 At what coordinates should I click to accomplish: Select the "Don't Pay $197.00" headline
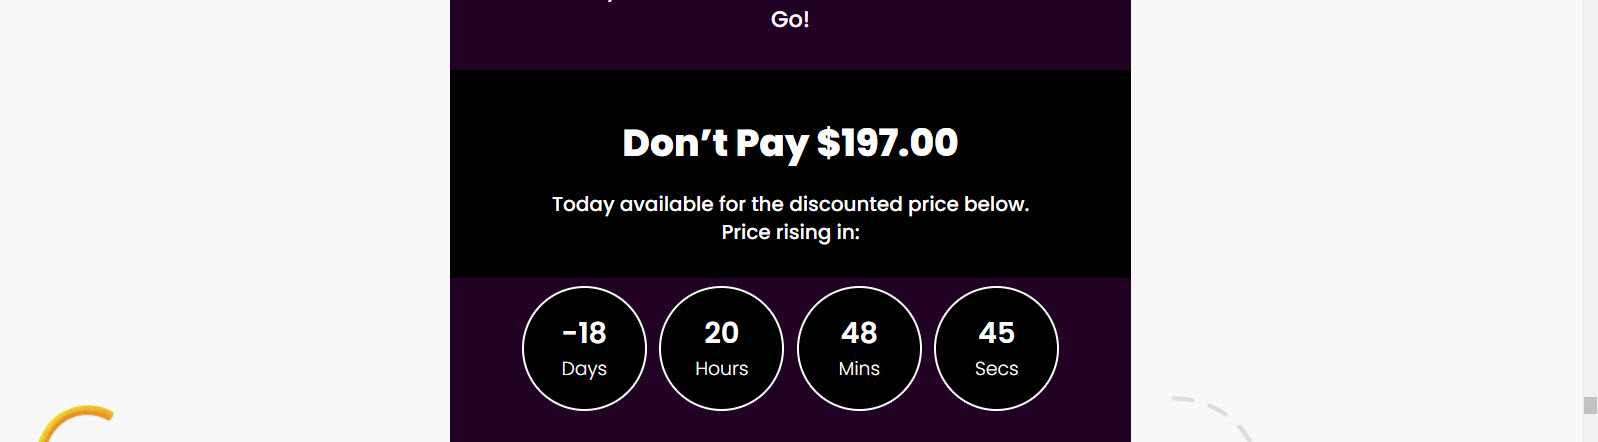[x=790, y=143]
